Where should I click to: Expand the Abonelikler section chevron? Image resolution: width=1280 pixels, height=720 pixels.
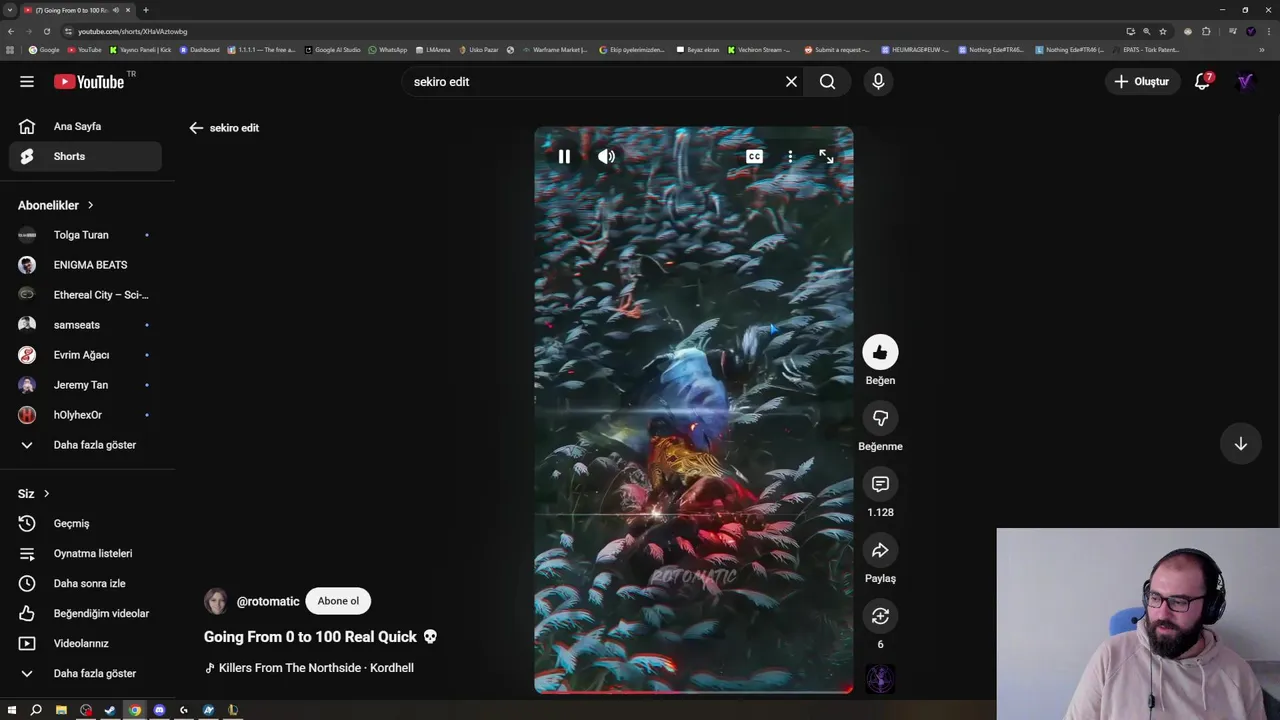[x=90, y=205]
